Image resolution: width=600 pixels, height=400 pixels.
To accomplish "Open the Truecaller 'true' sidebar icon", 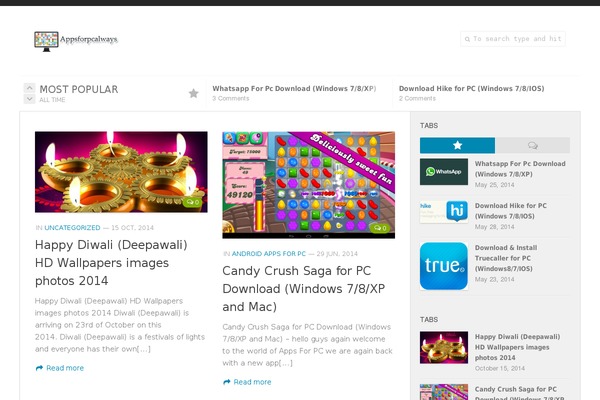I will [444, 266].
